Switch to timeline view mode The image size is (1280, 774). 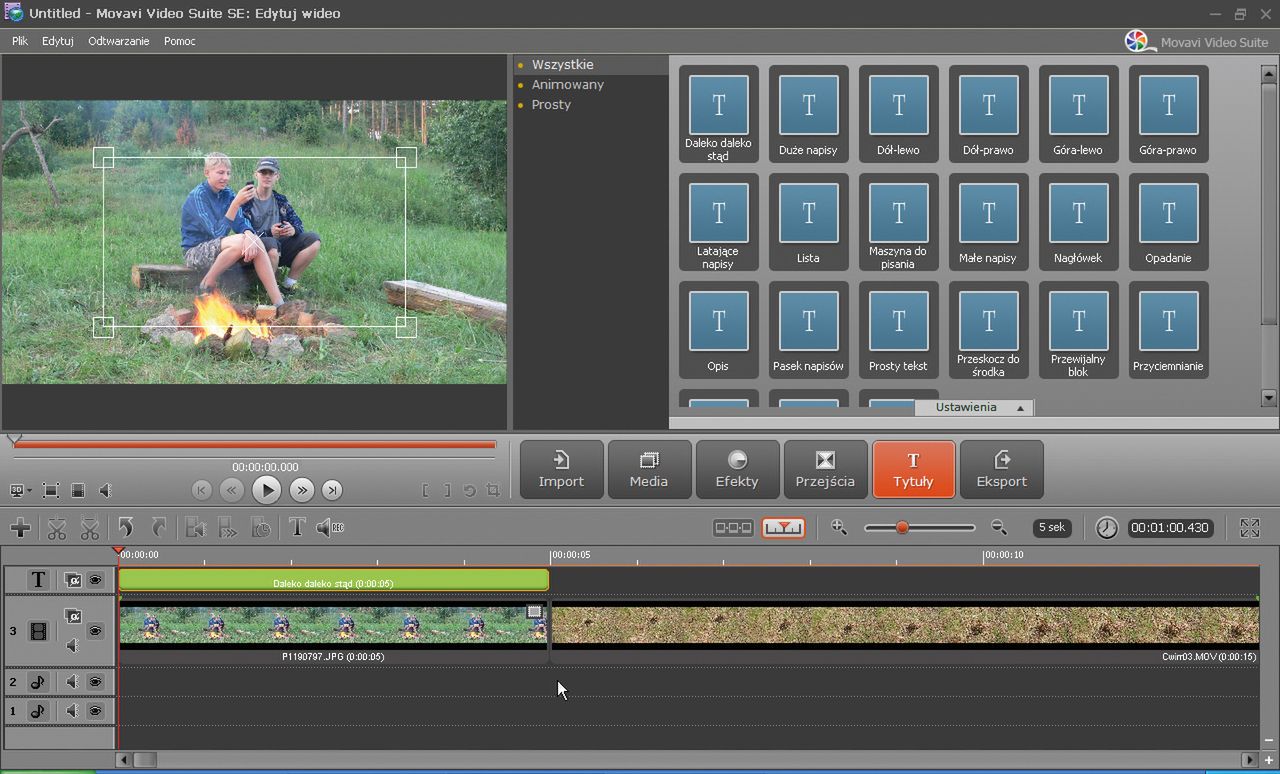click(x=783, y=528)
